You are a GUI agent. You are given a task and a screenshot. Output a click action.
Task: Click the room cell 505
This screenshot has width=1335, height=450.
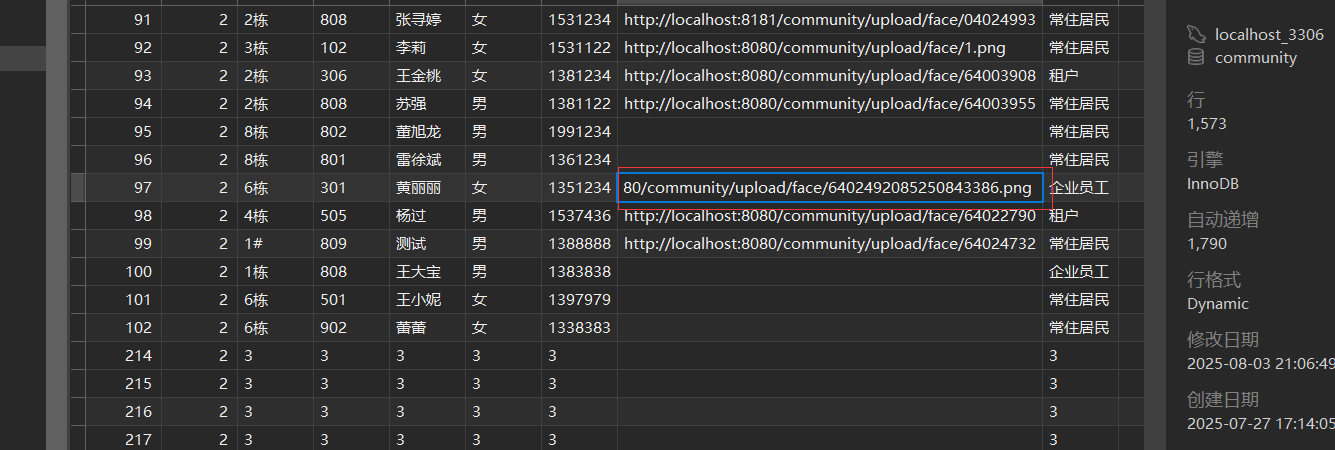[351, 216]
